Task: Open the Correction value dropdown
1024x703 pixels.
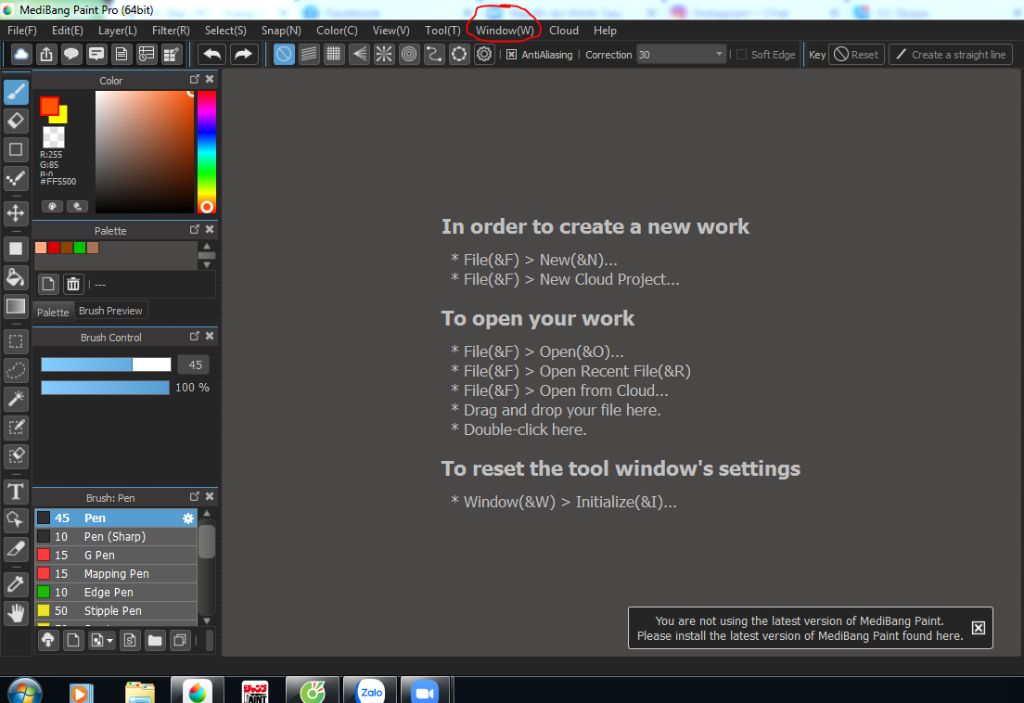Action: click(x=719, y=54)
